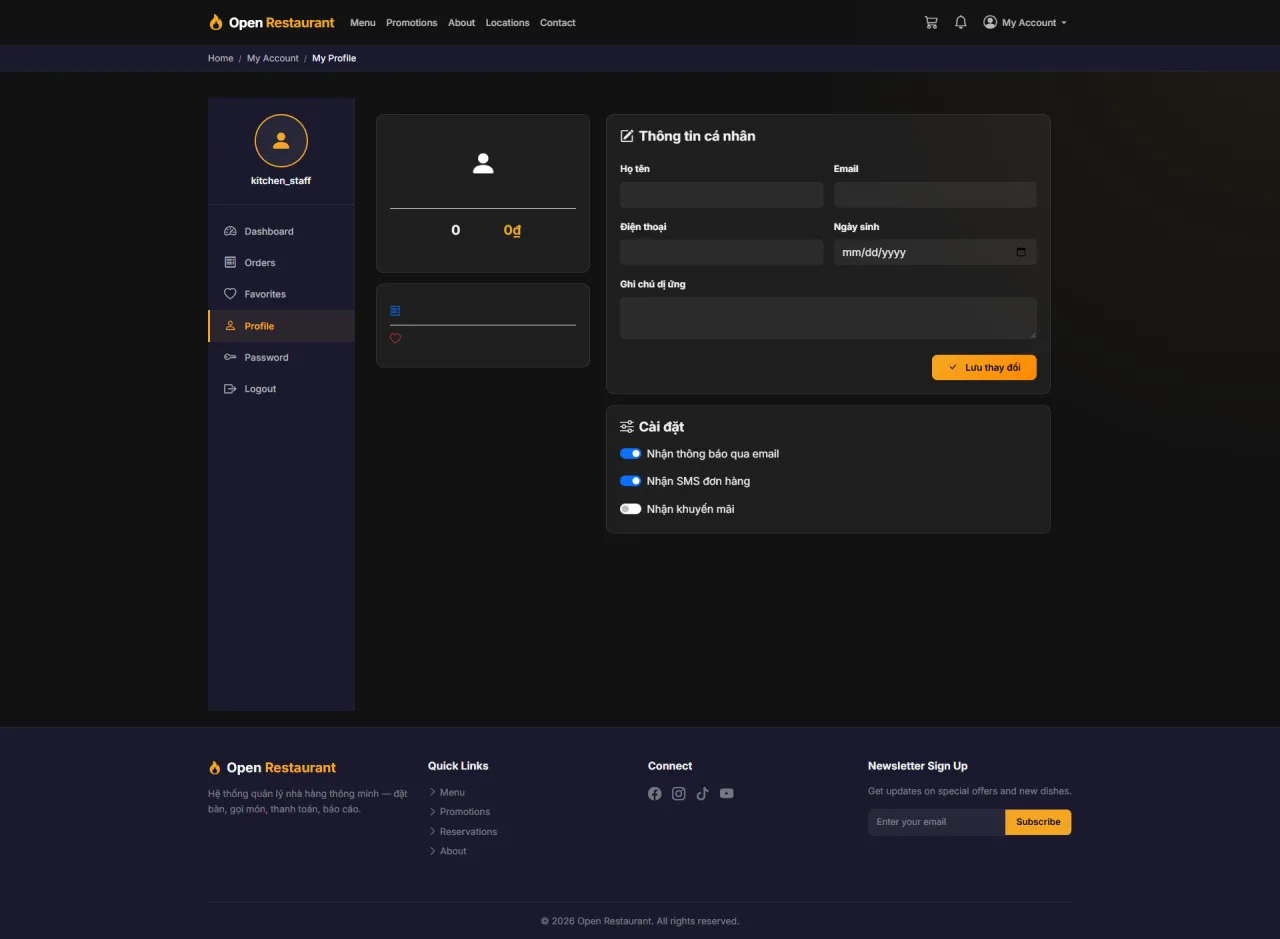Select Logout in the sidebar

pos(281,389)
